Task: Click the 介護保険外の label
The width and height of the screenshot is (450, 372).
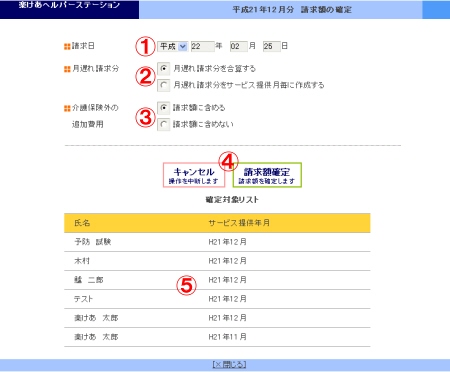Action: [x=95, y=108]
